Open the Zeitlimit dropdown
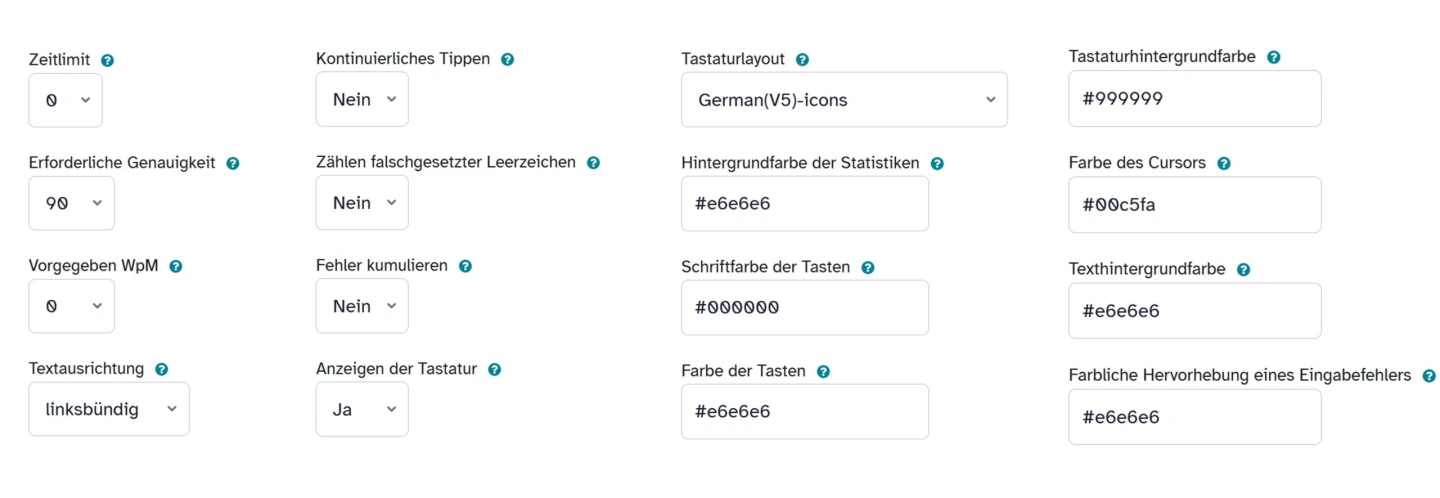Image resolution: width=1440 pixels, height=498 pixels. (65, 100)
